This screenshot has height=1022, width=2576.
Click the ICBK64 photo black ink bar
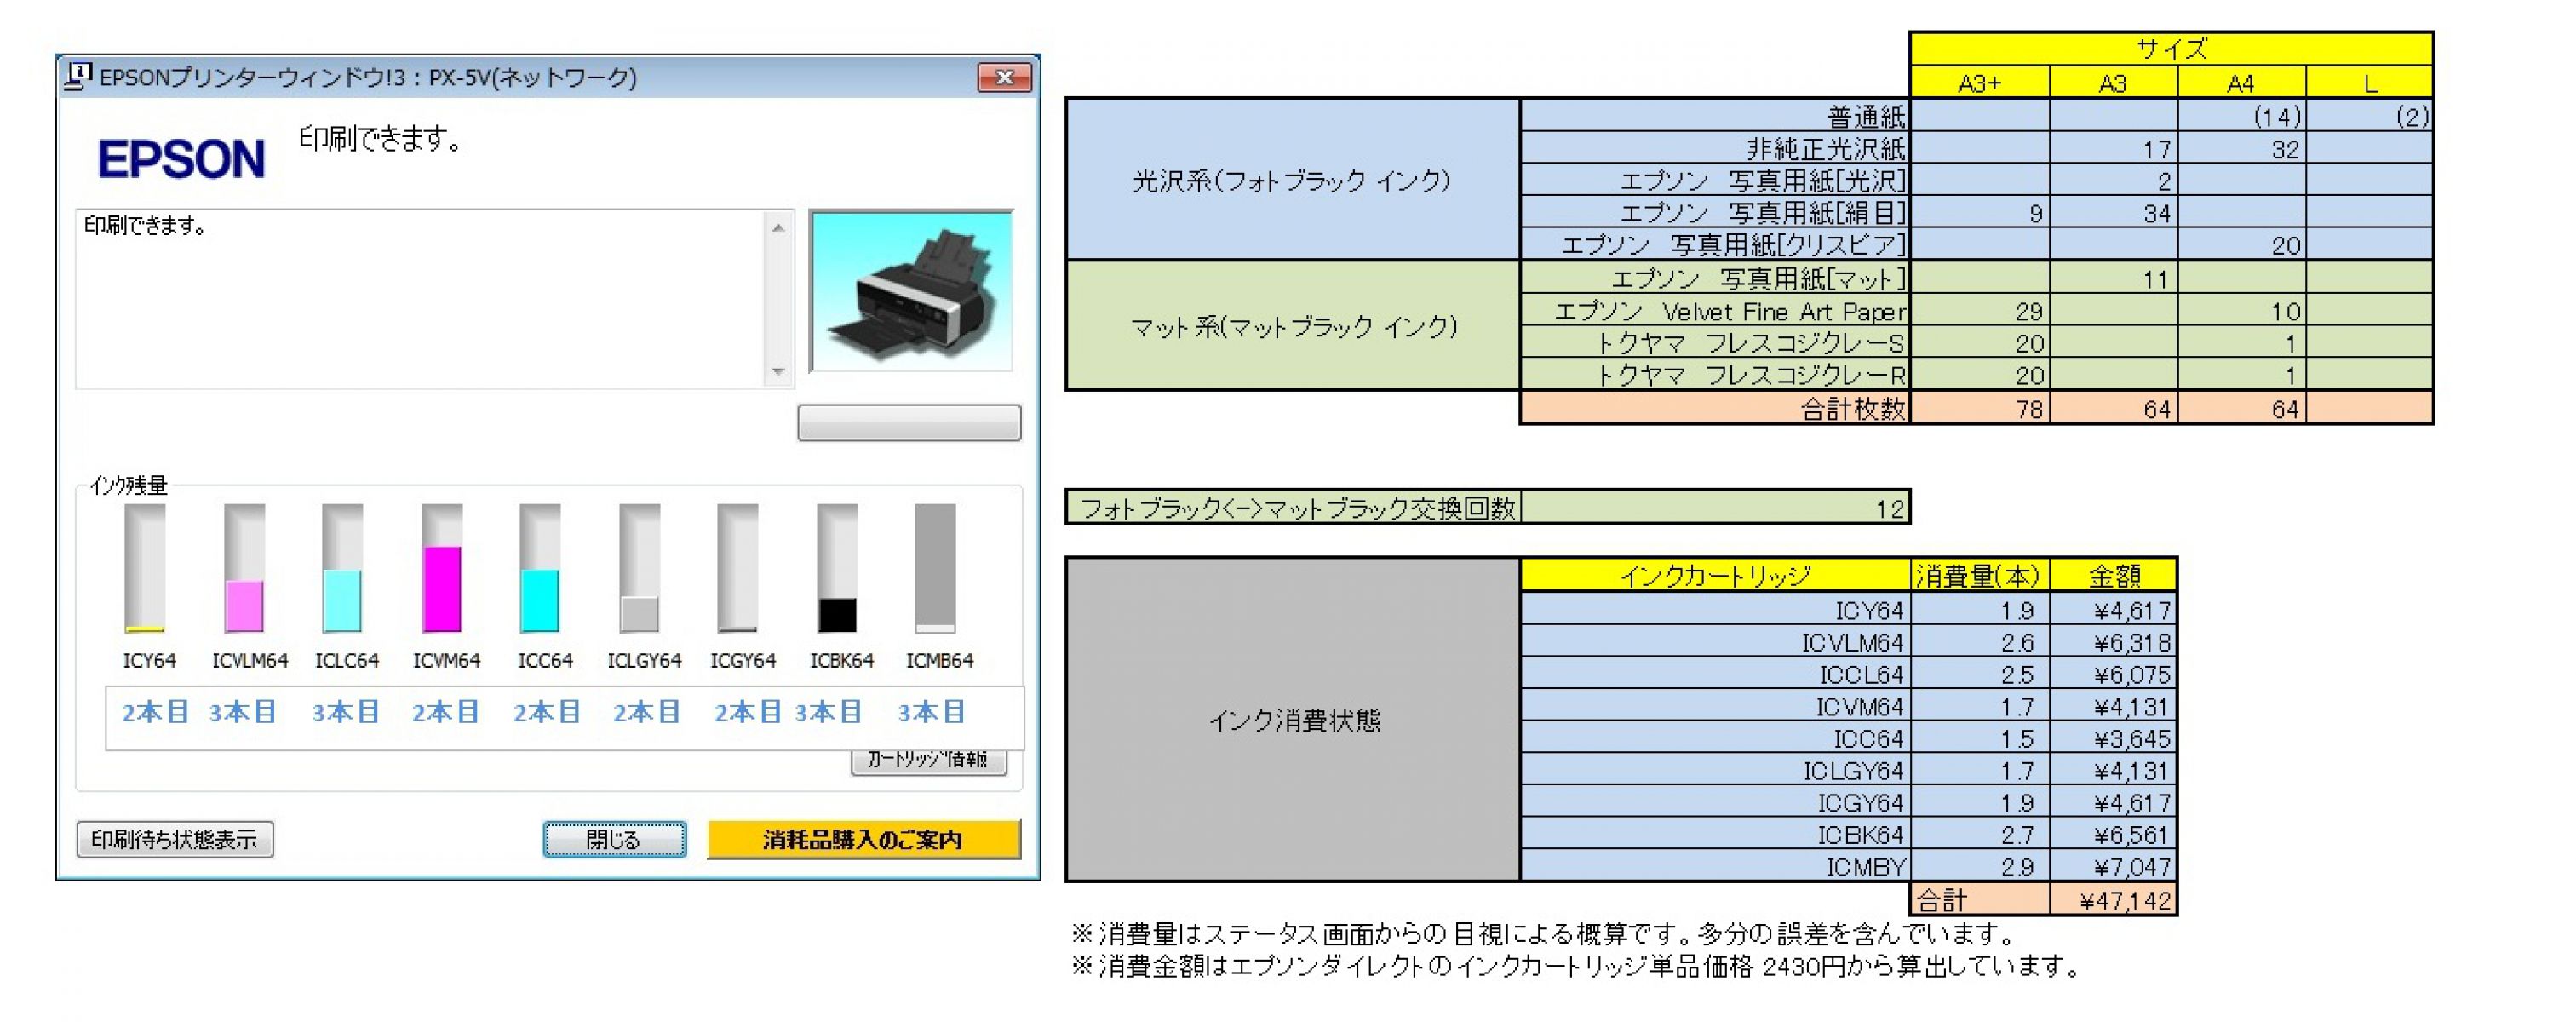(x=837, y=568)
